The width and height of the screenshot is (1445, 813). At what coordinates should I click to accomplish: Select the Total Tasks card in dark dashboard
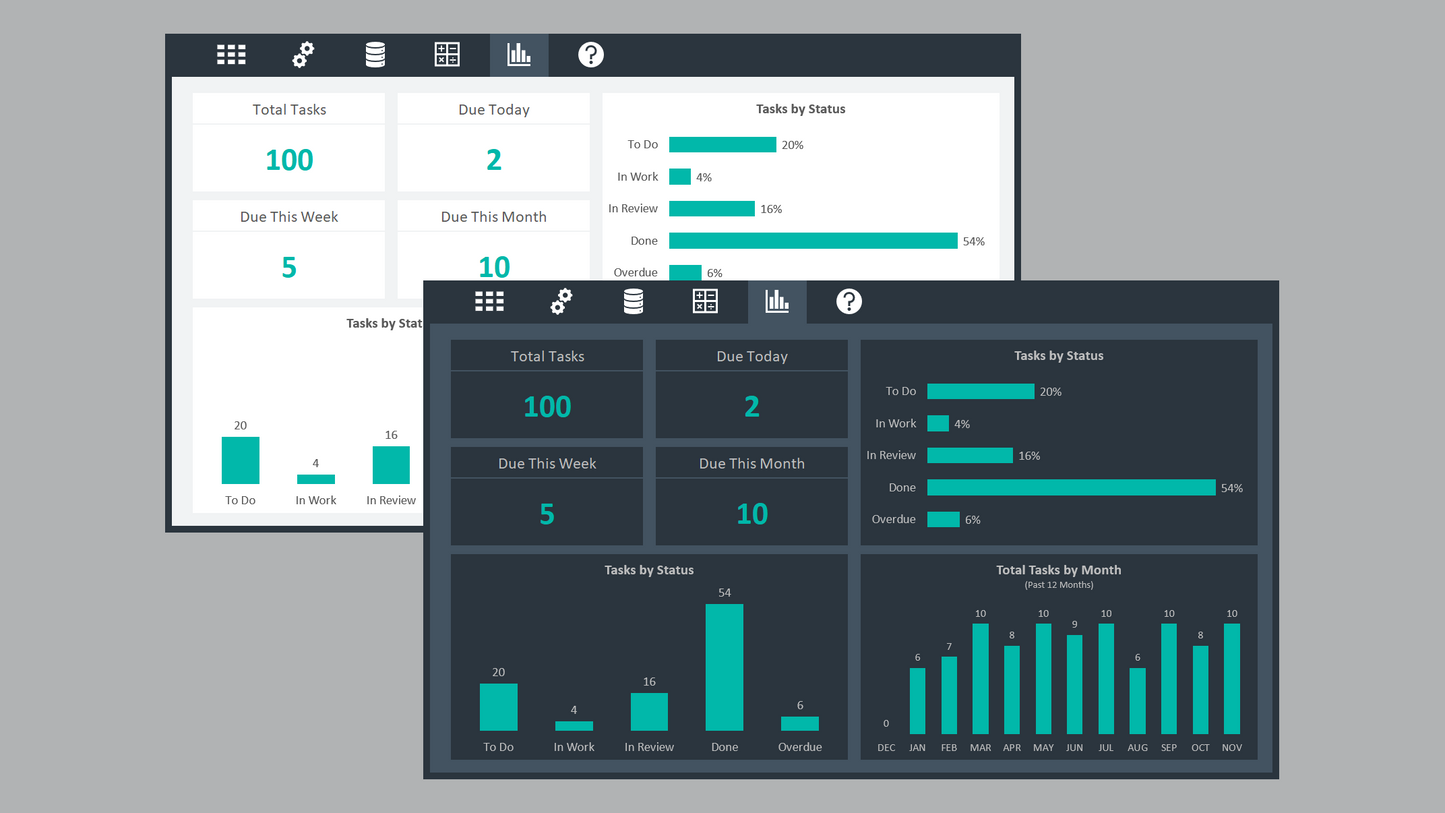coord(547,389)
